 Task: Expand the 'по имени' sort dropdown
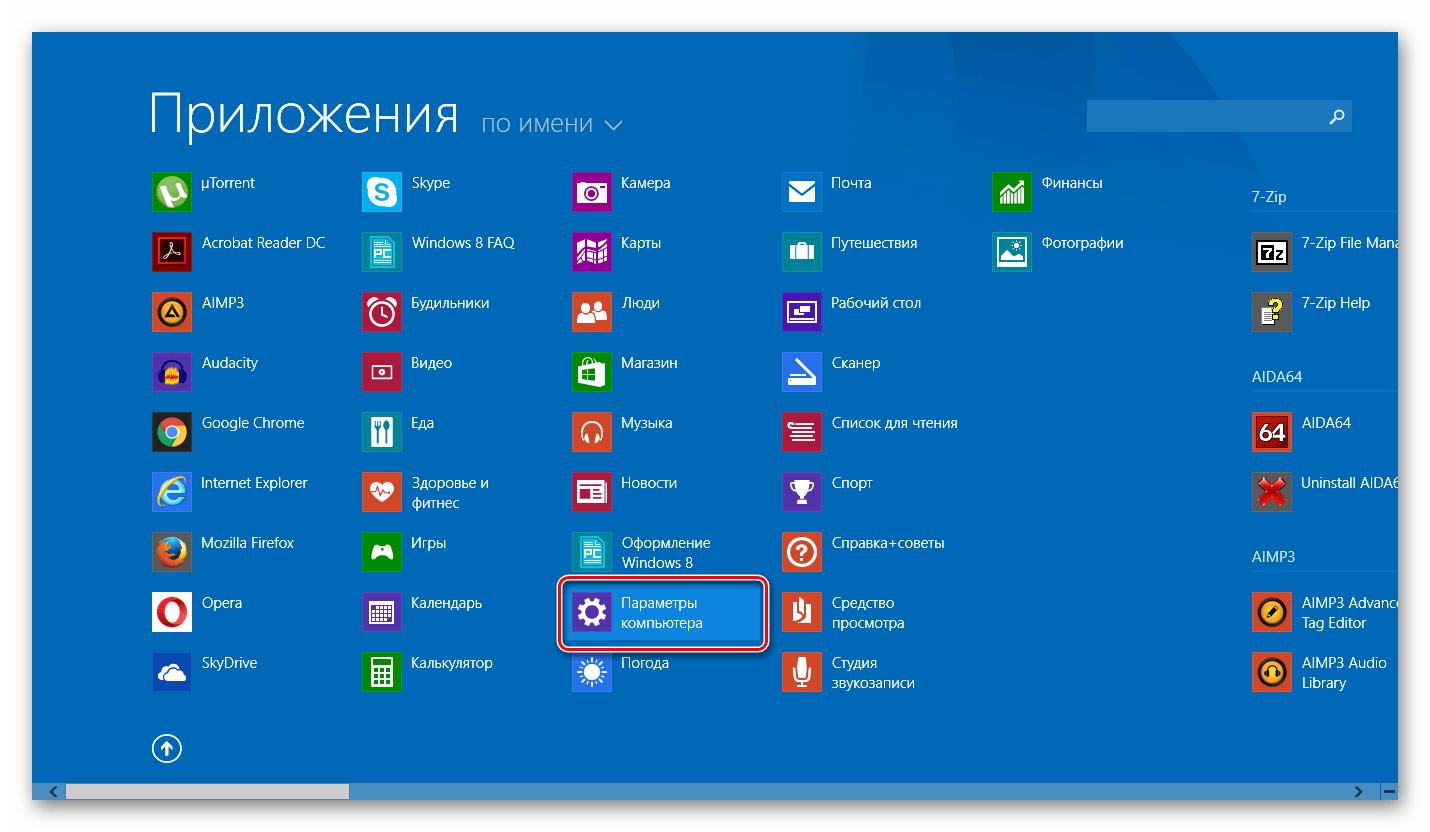551,125
